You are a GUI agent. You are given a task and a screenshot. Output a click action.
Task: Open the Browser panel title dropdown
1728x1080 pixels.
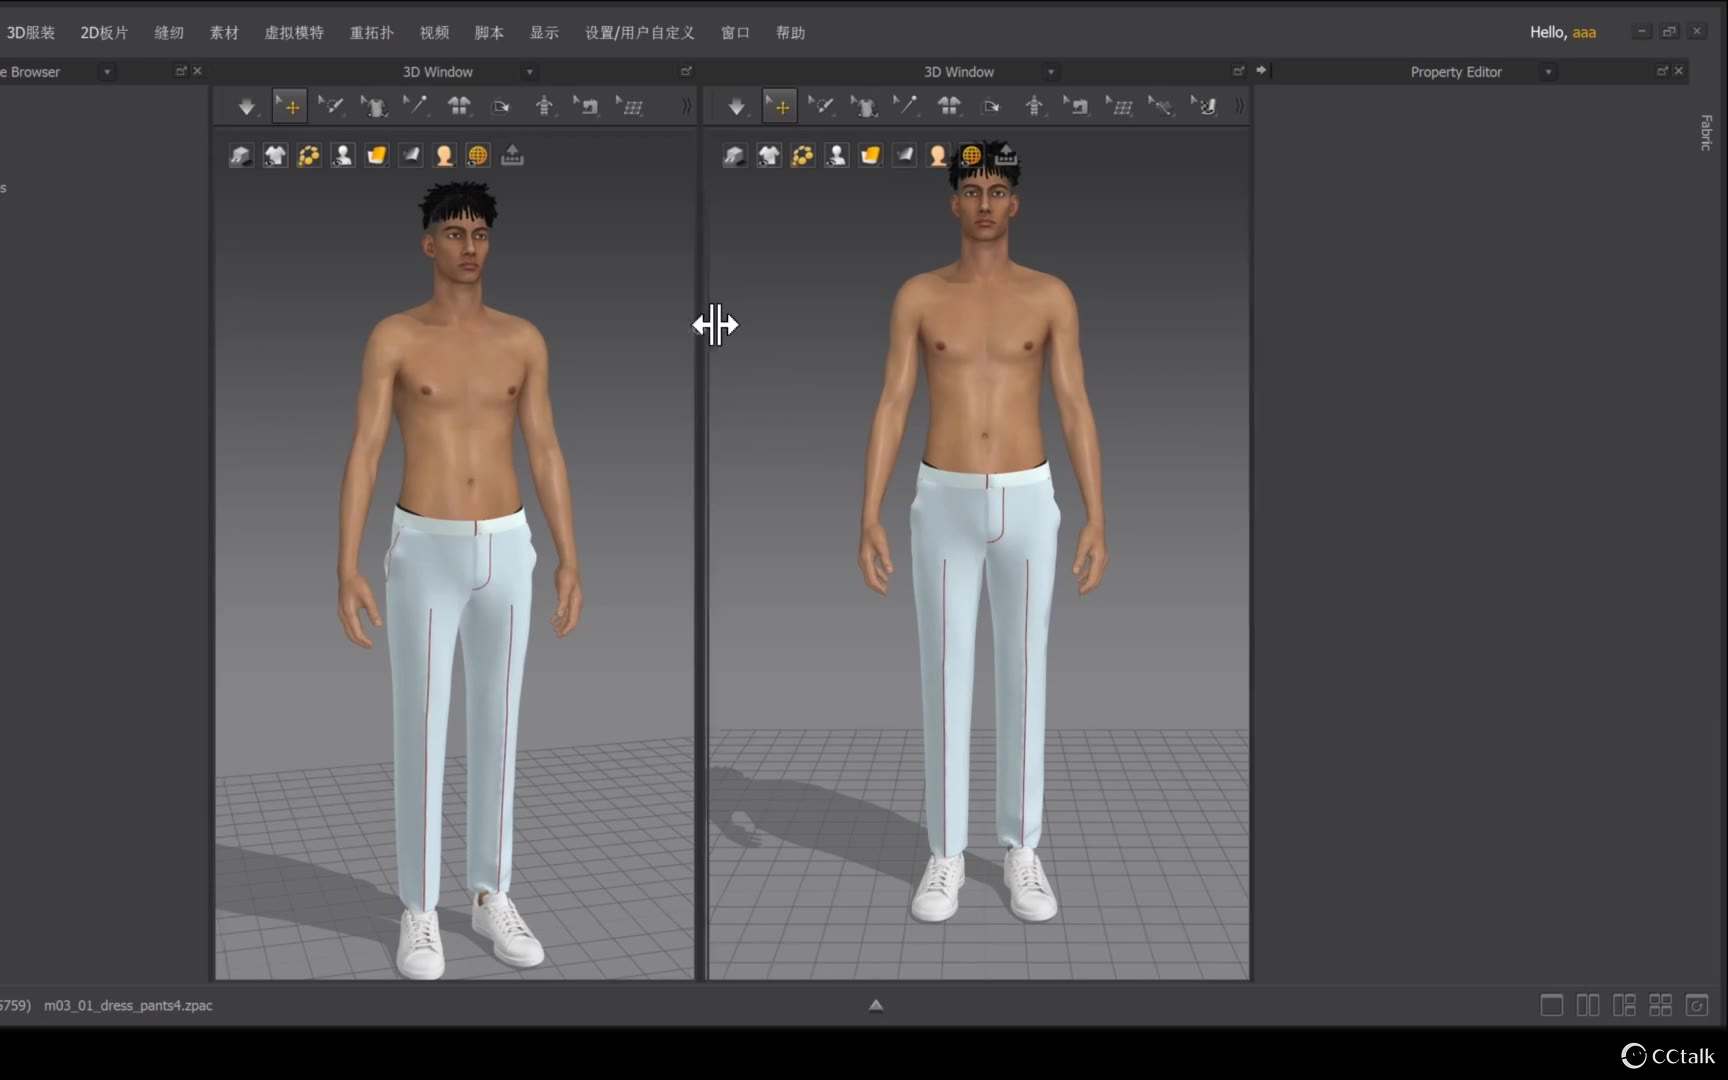click(107, 72)
